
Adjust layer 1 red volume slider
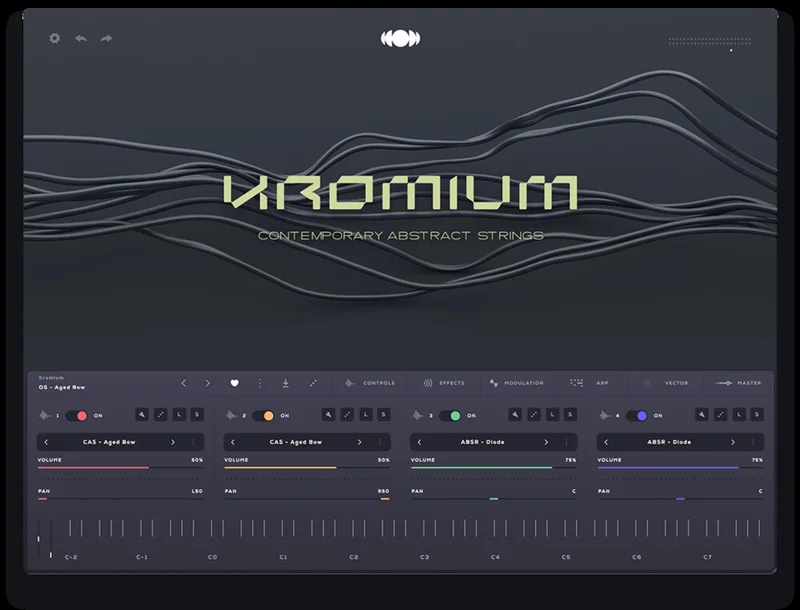point(120,467)
